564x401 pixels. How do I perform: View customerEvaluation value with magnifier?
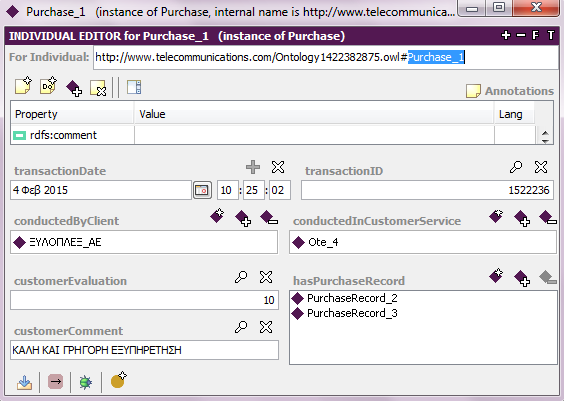tap(241, 277)
